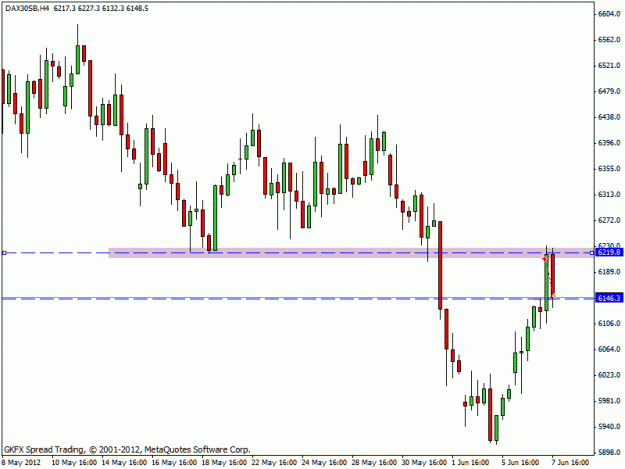The width and height of the screenshot is (625, 469).
Task: Click the 6479.0 price axis label
Action: 609,91
